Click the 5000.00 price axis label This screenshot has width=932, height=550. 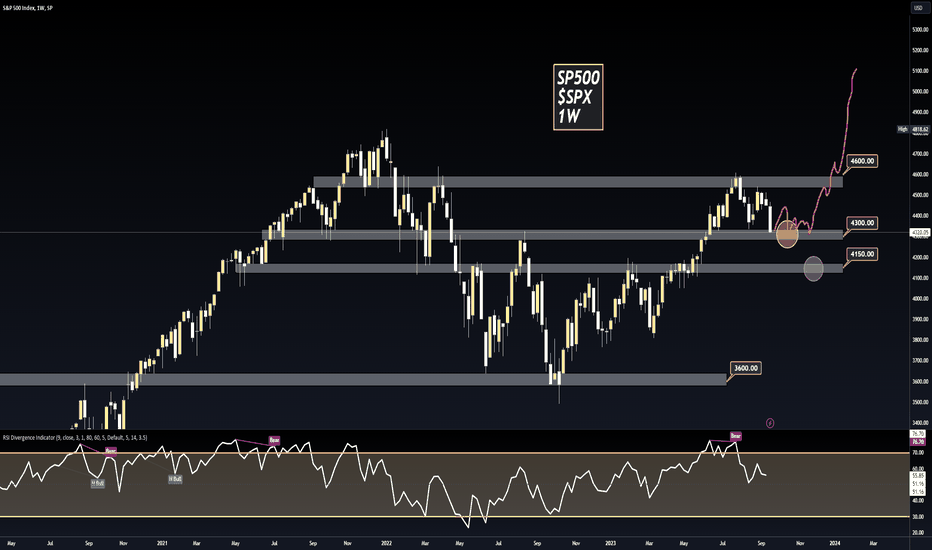tap(920, 92)
